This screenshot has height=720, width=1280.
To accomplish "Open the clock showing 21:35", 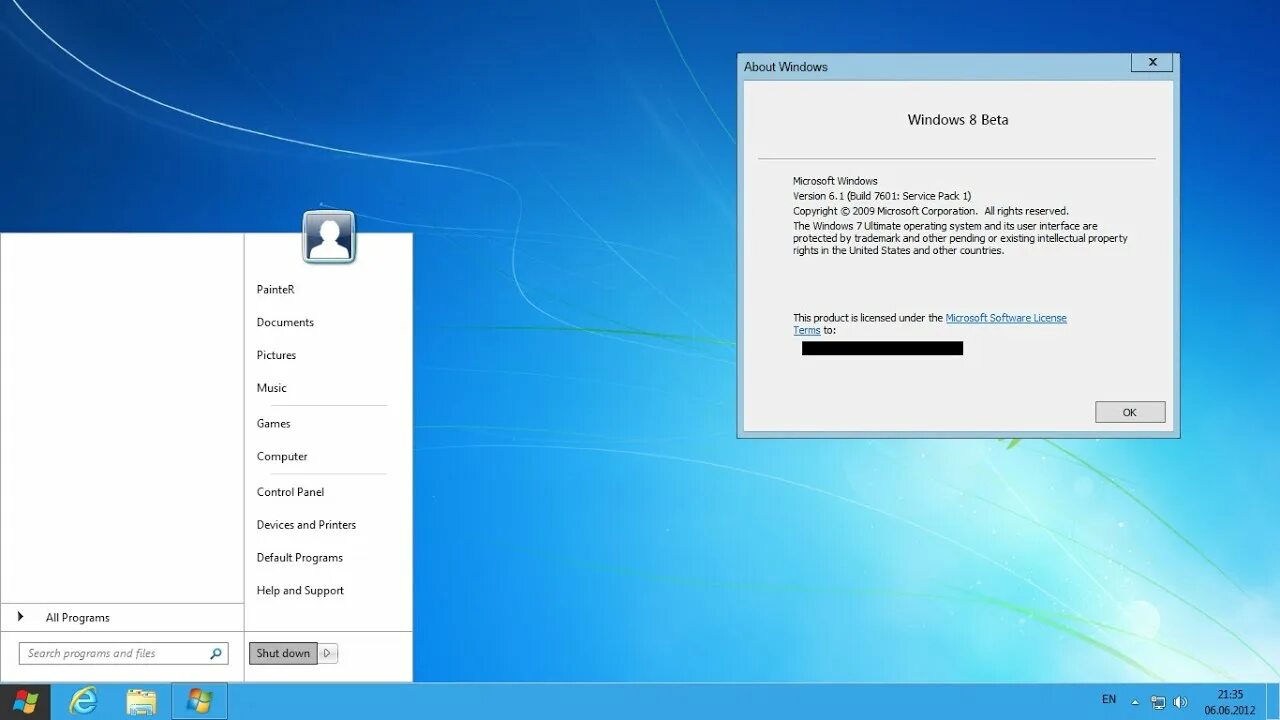I will (1230, 702).
